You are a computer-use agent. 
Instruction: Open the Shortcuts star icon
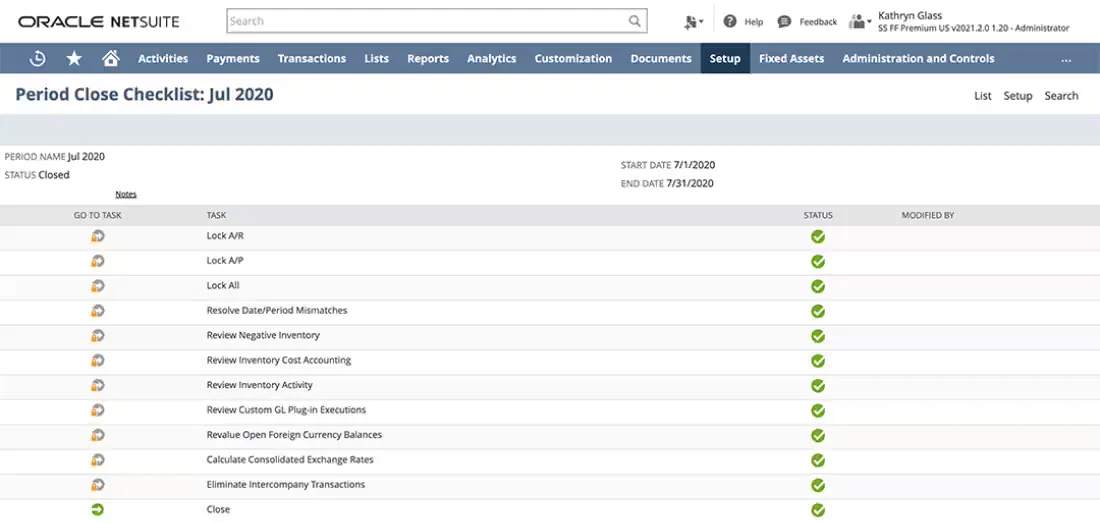(x=74, y=59)
